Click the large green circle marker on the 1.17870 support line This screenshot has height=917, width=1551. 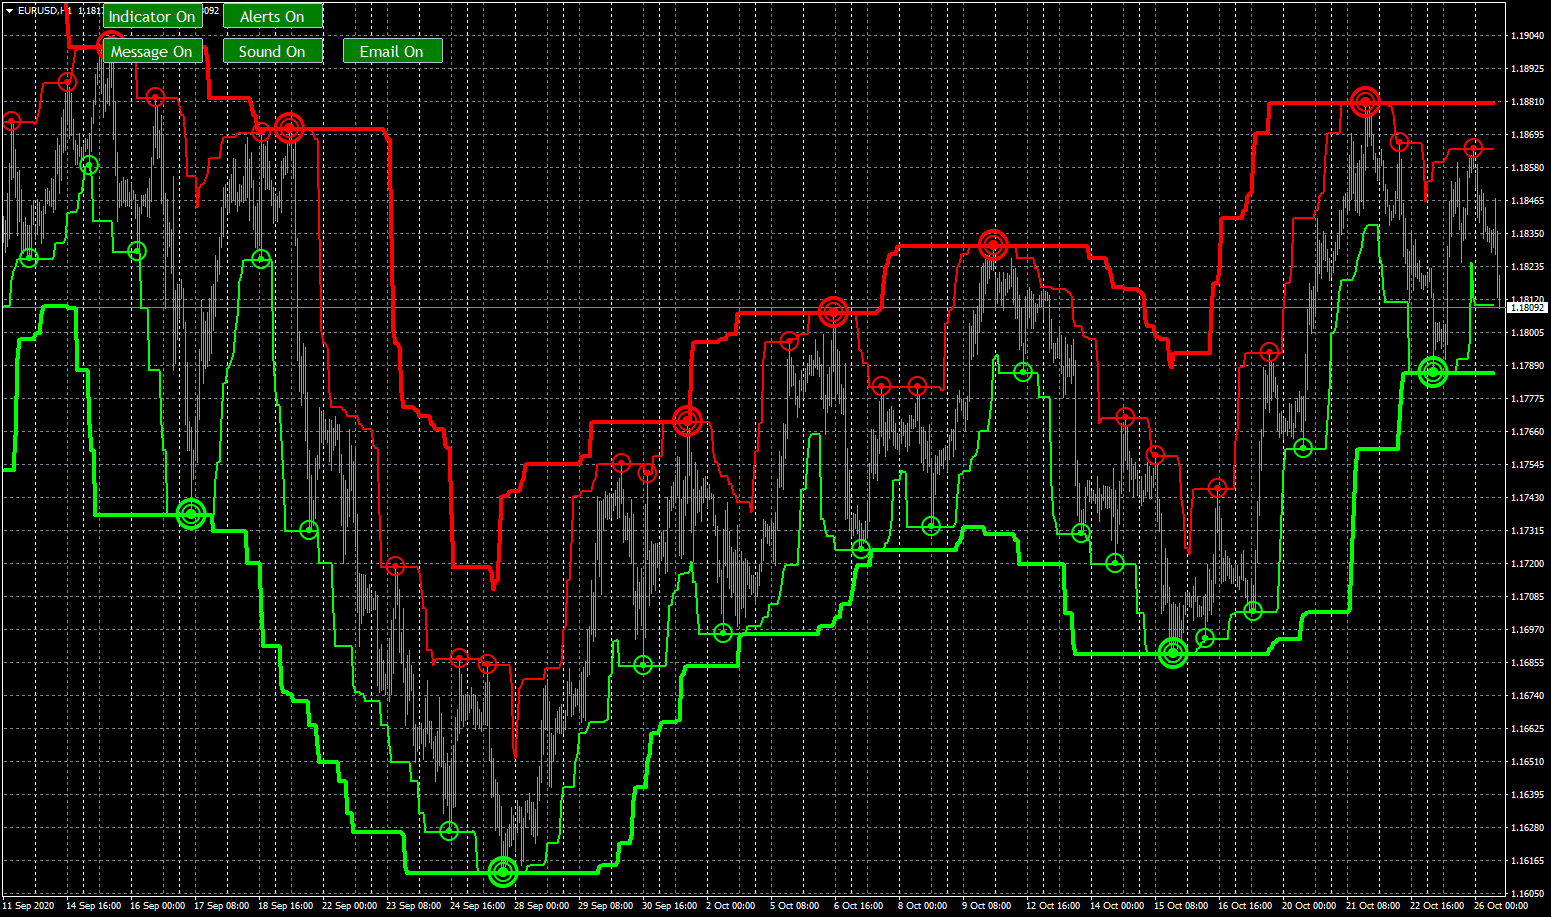[1433, 372]
